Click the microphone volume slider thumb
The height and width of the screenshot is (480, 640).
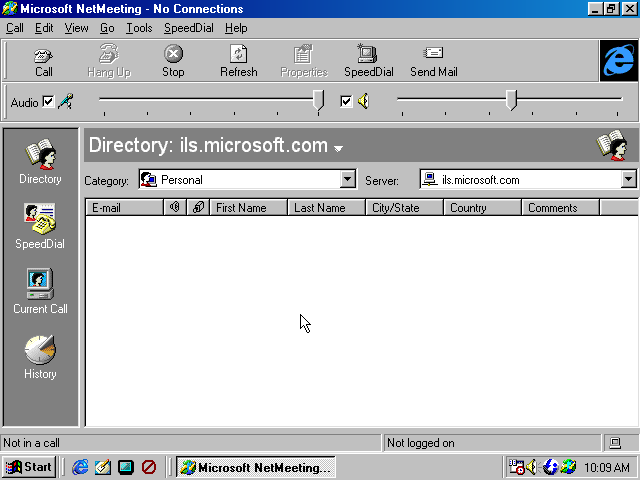(318, 100)
